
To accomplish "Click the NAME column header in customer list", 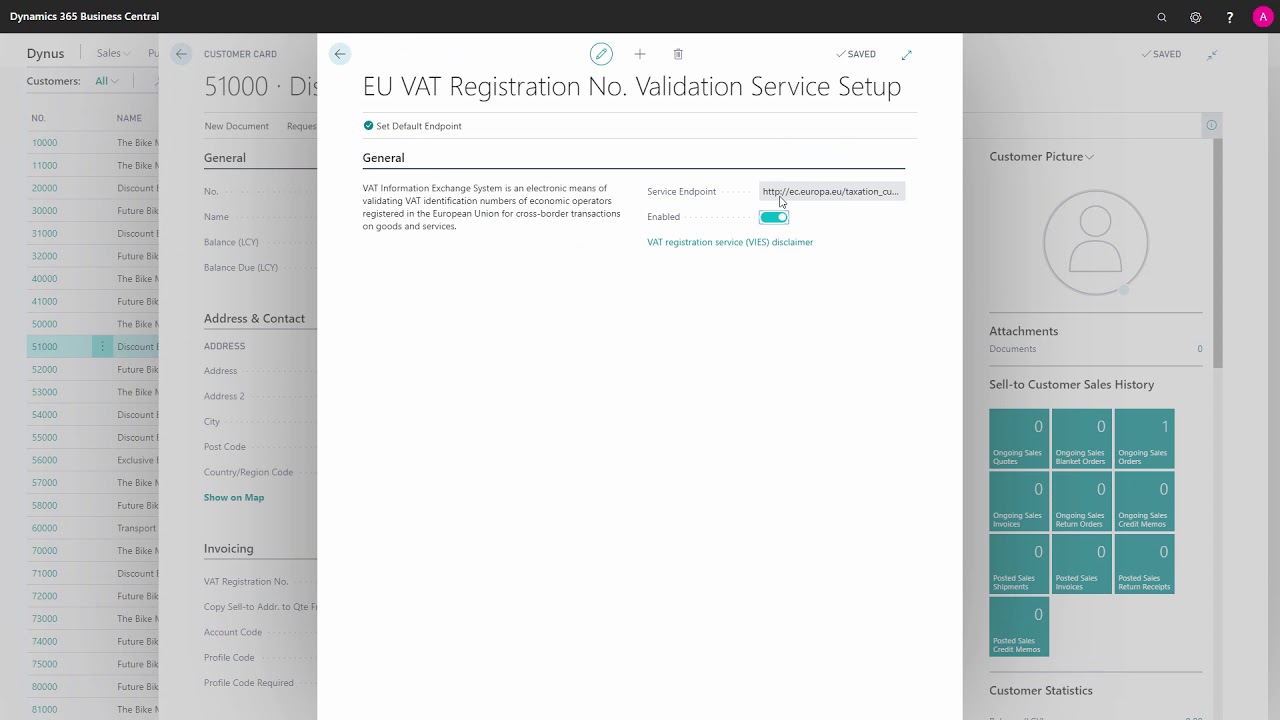I will (x=129, y=118).
